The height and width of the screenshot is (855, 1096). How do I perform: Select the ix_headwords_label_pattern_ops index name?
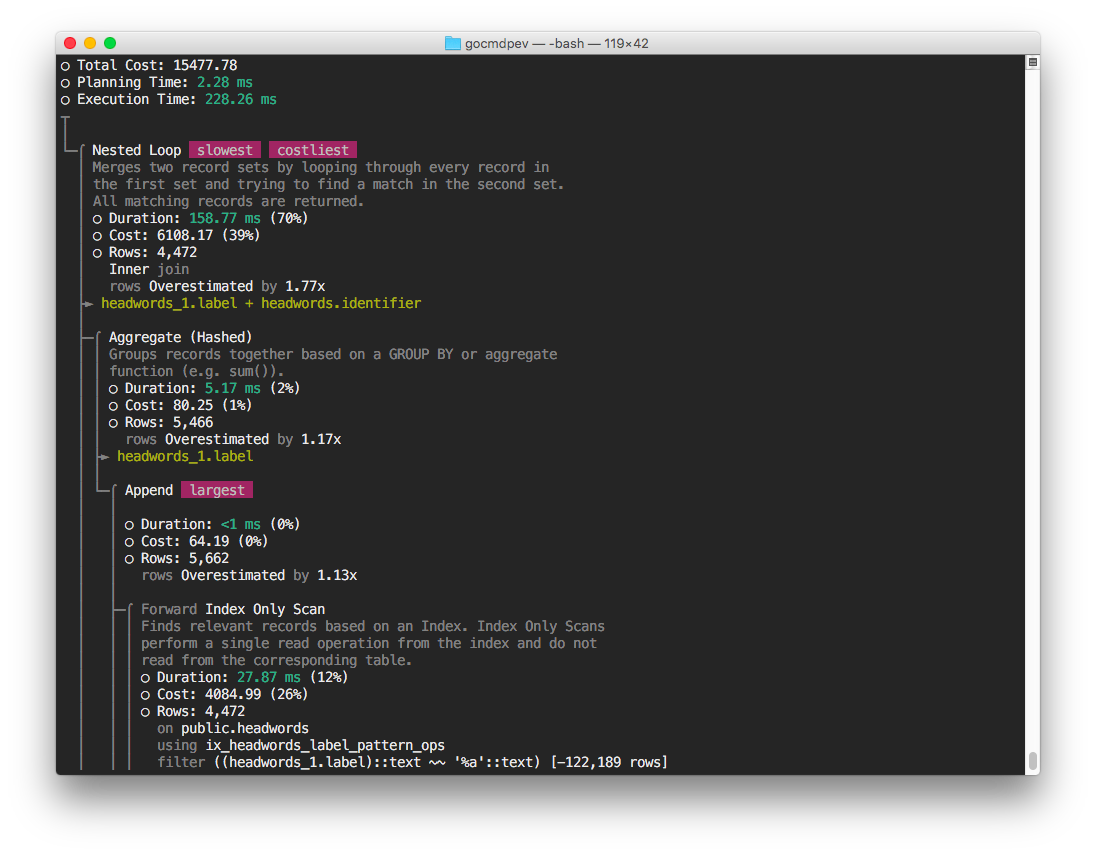[324, 745]
